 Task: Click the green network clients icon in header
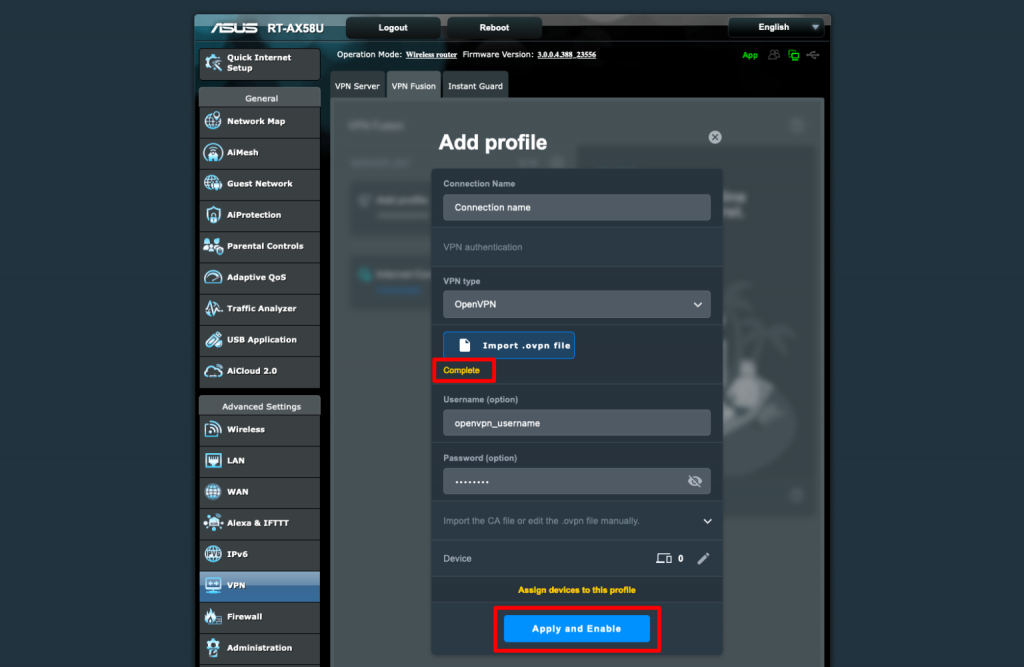793,56
